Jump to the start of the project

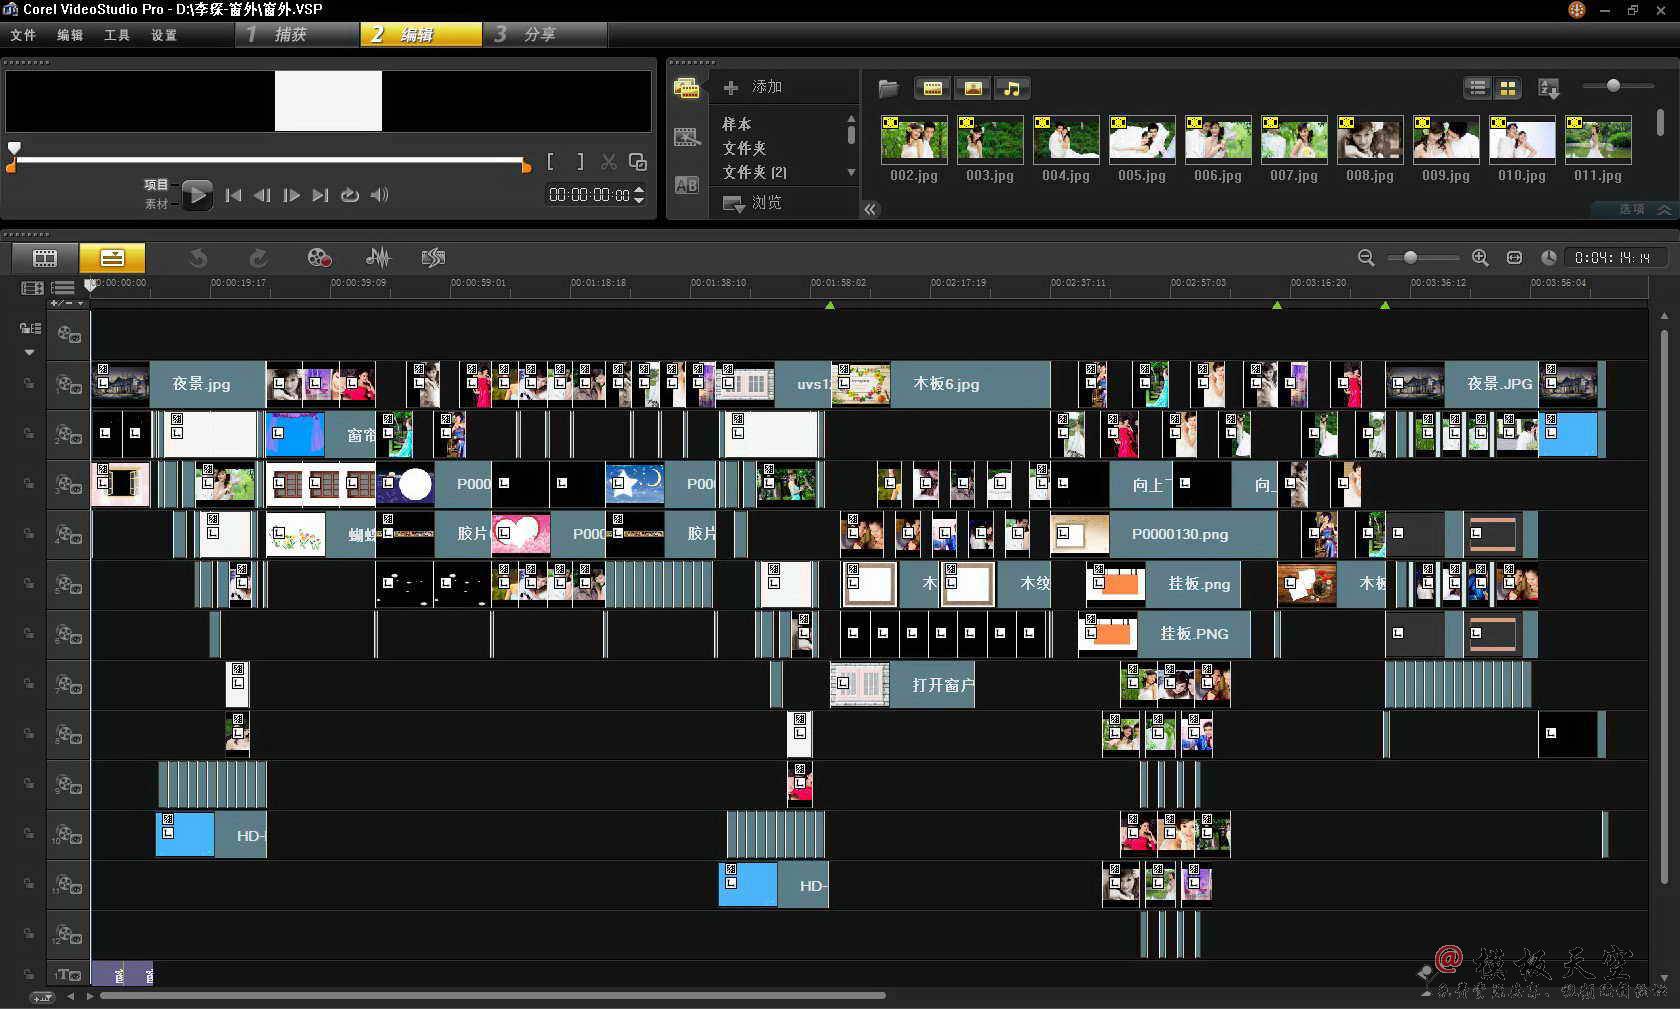tap(233, 195)
